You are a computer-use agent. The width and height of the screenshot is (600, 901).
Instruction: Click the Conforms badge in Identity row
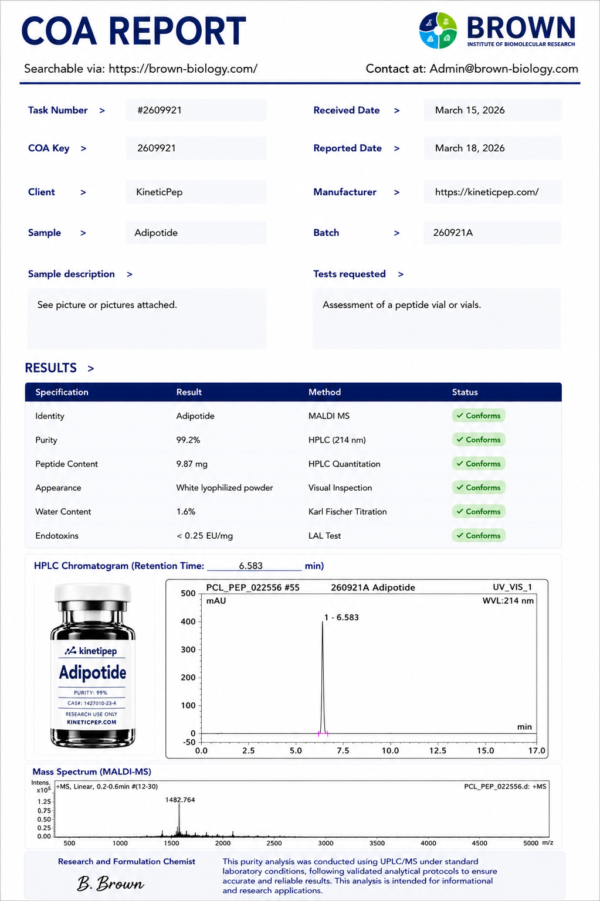click(x=478, y=415)
